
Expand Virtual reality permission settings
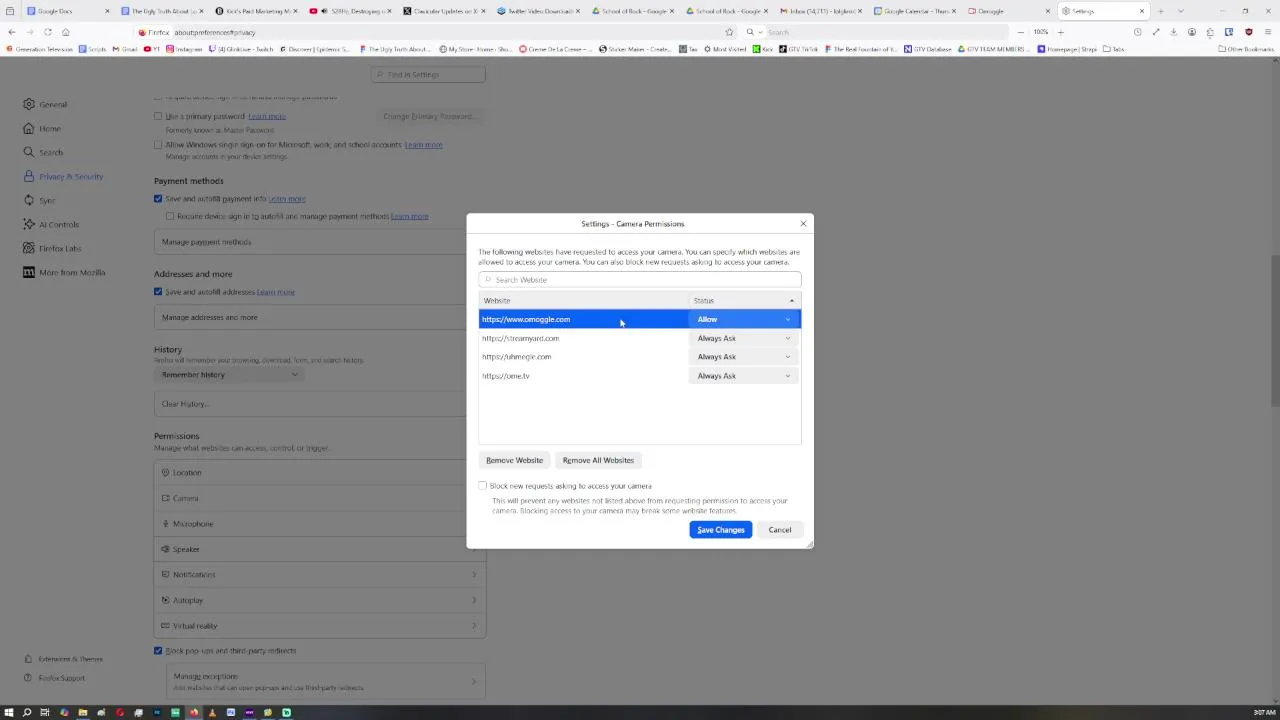coord(320,626)
